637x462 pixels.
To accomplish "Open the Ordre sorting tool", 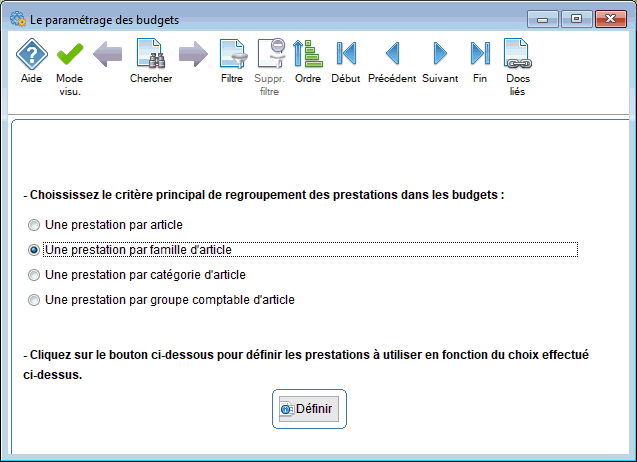I will (308, 53).
